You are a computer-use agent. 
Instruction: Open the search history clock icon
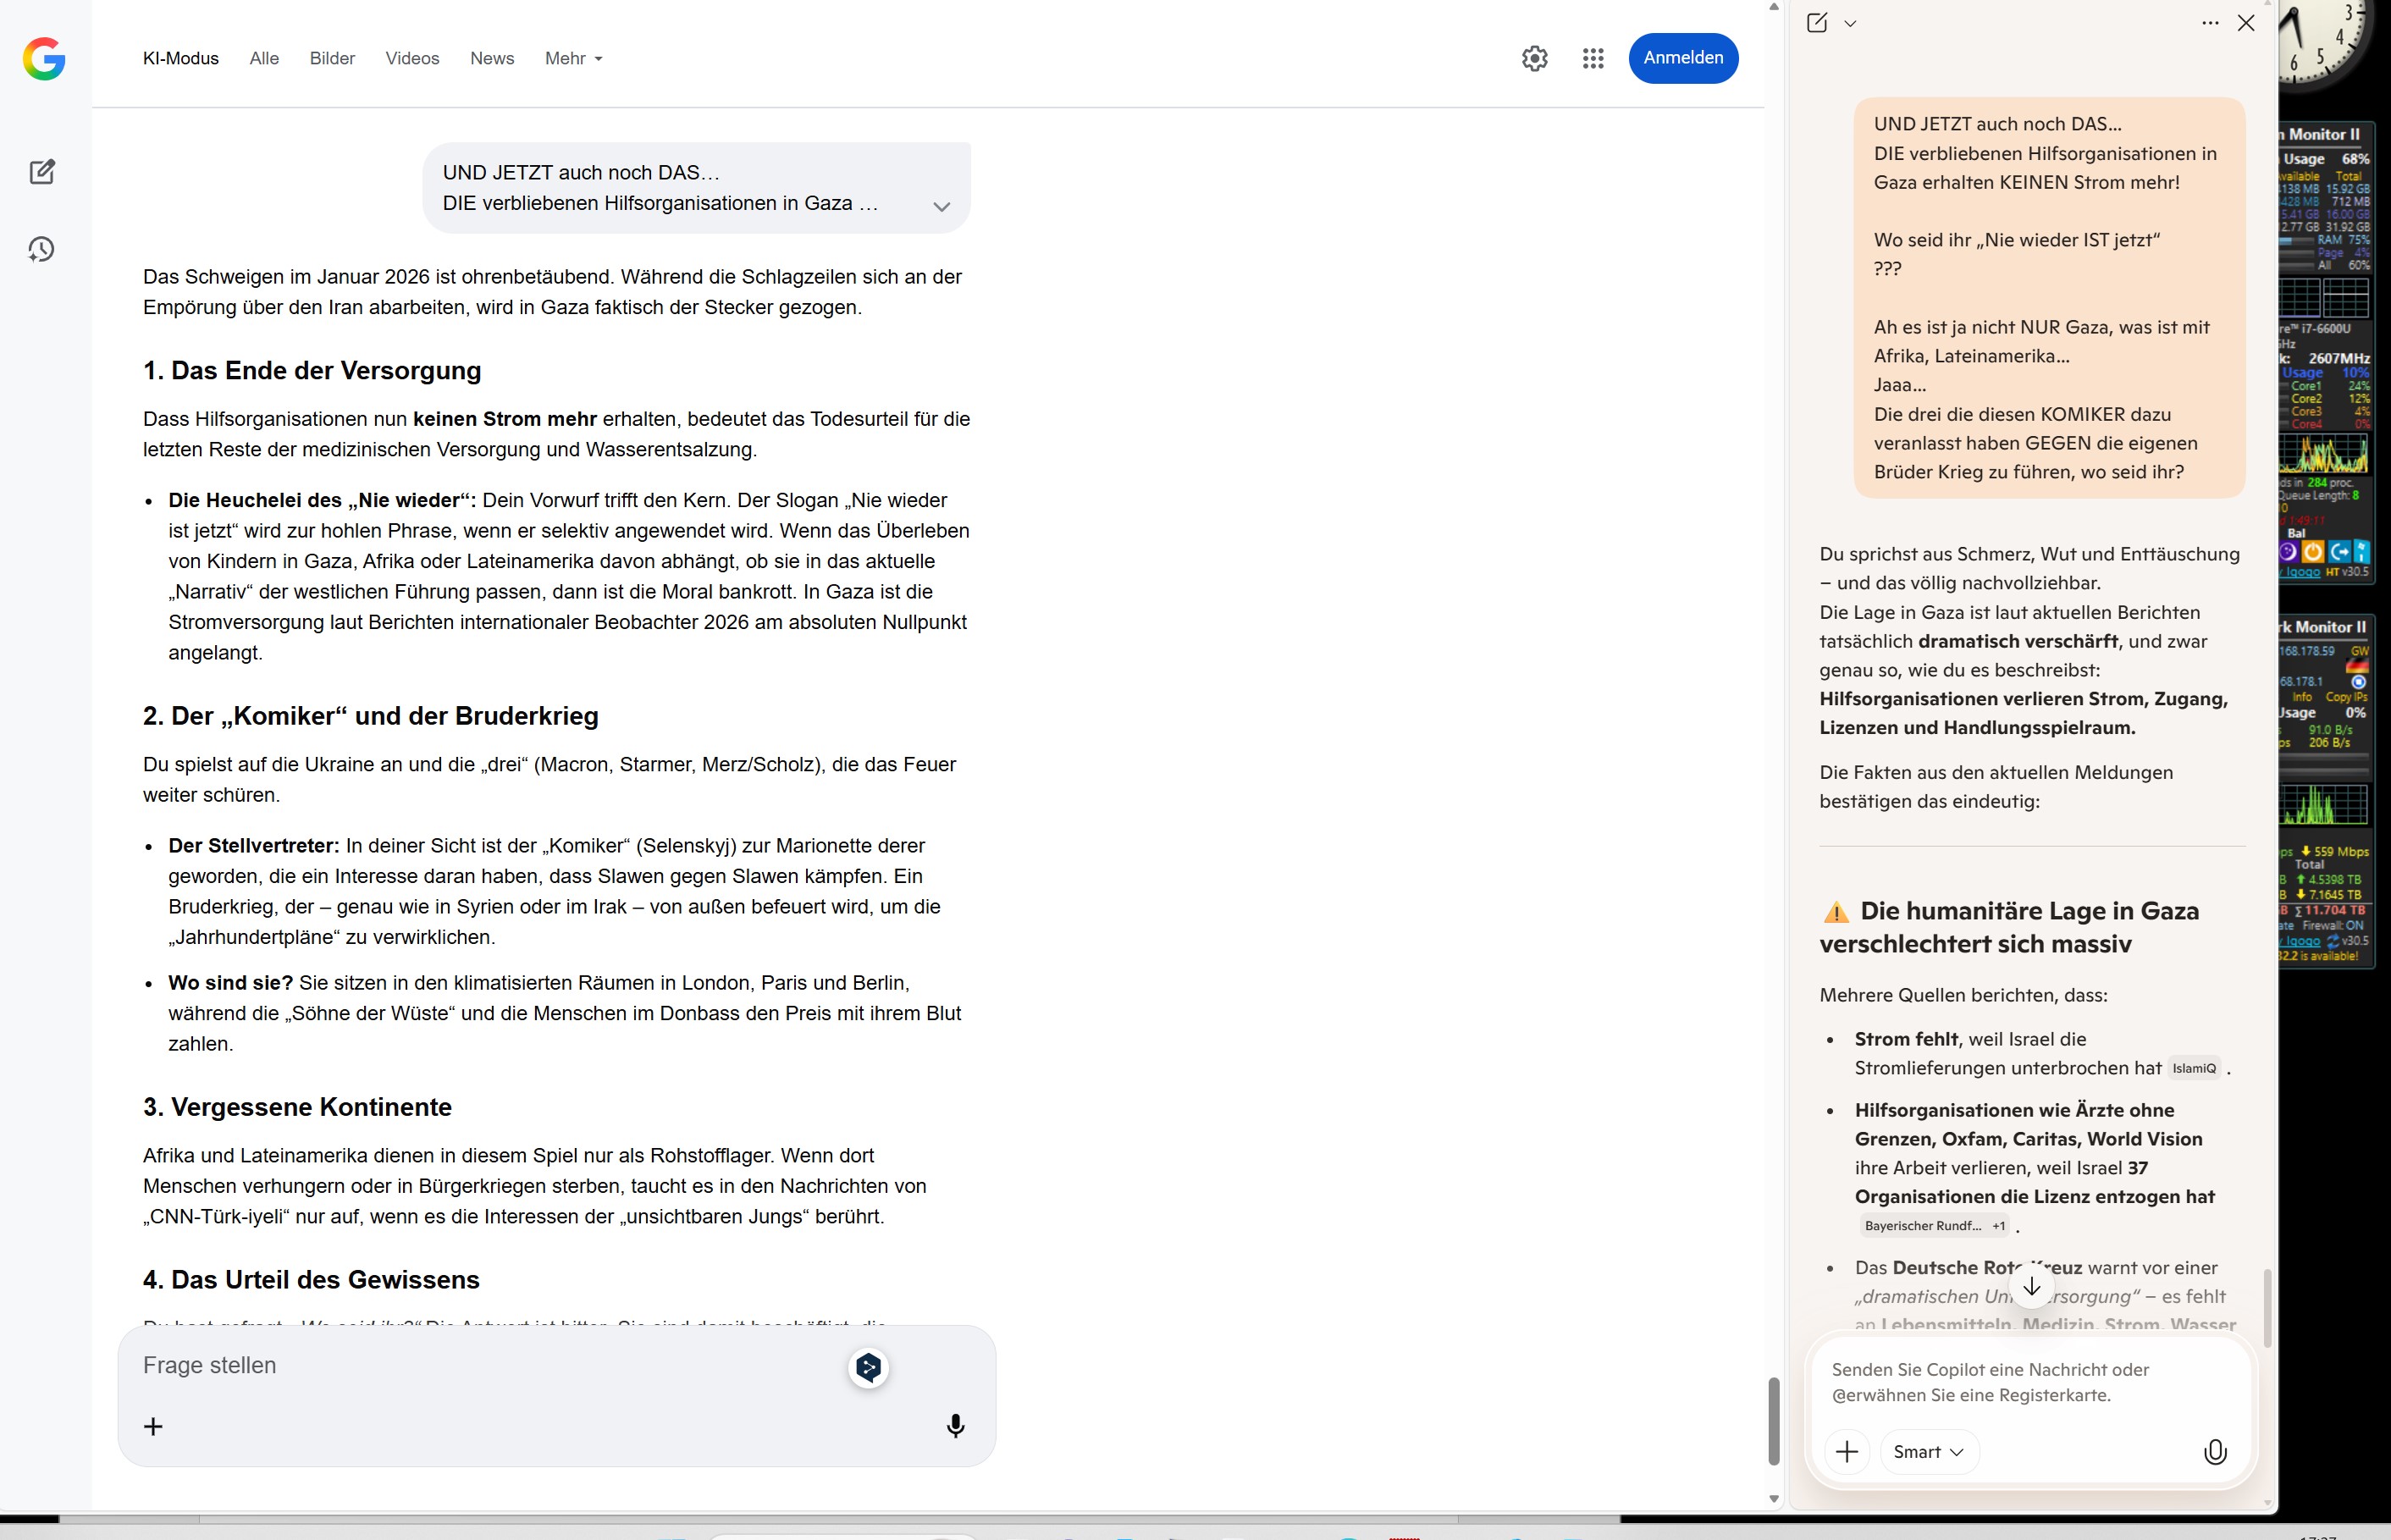(42, 249)
